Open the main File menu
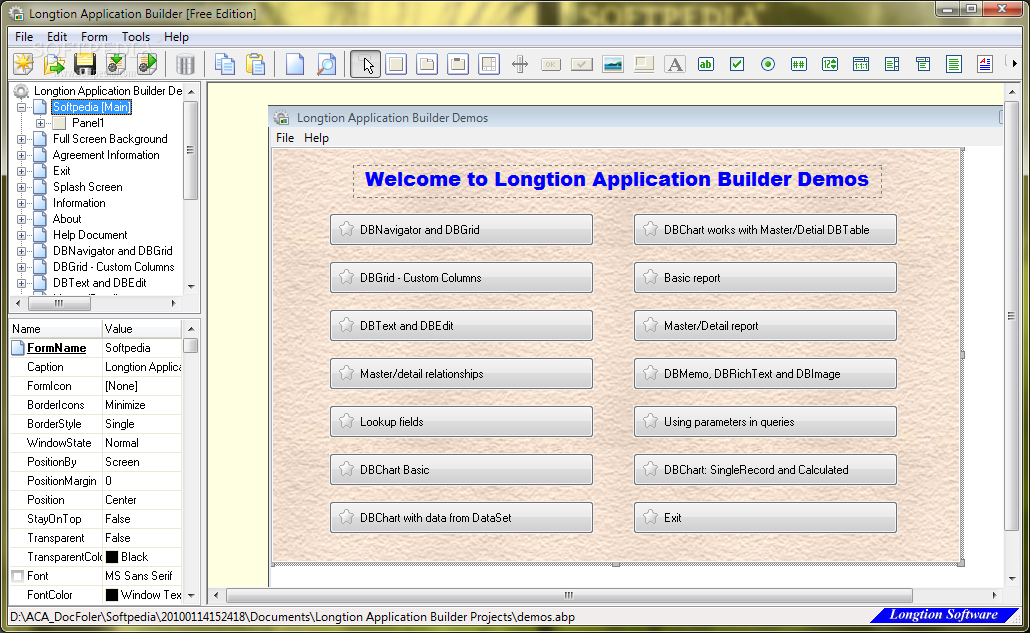 [24, 37]
